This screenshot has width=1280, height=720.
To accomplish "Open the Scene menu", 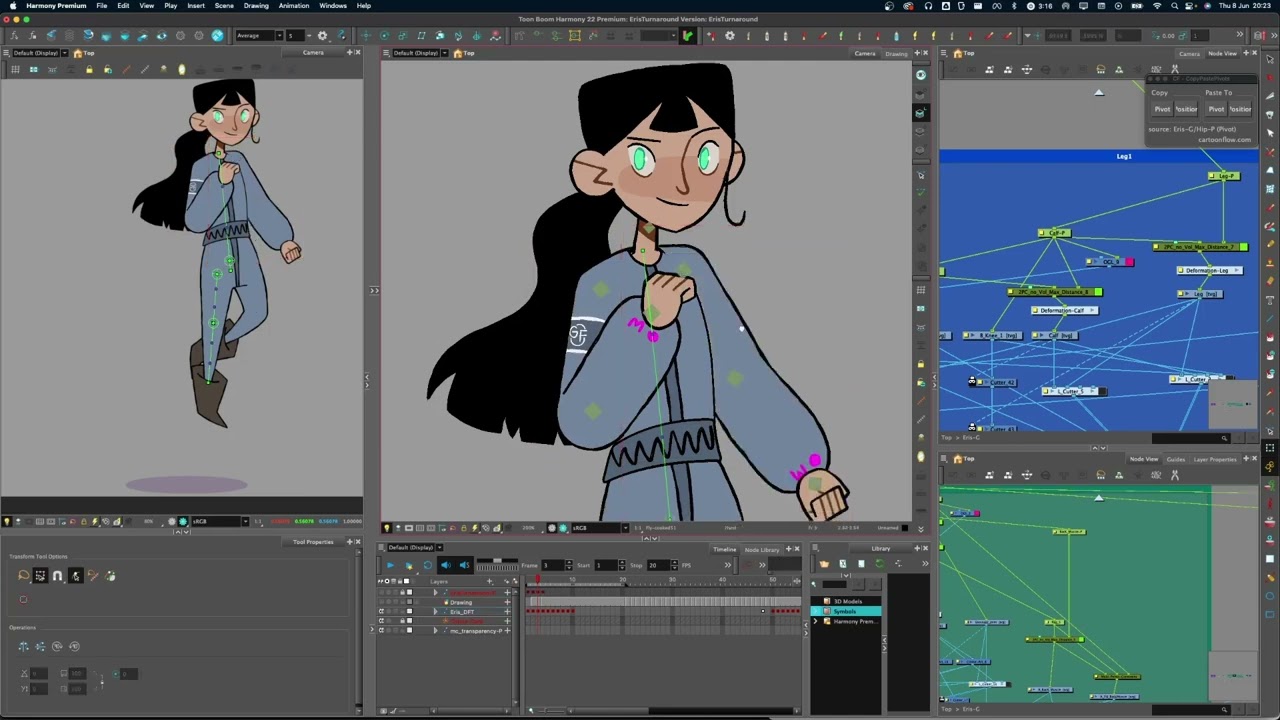I will click(224, 6).
